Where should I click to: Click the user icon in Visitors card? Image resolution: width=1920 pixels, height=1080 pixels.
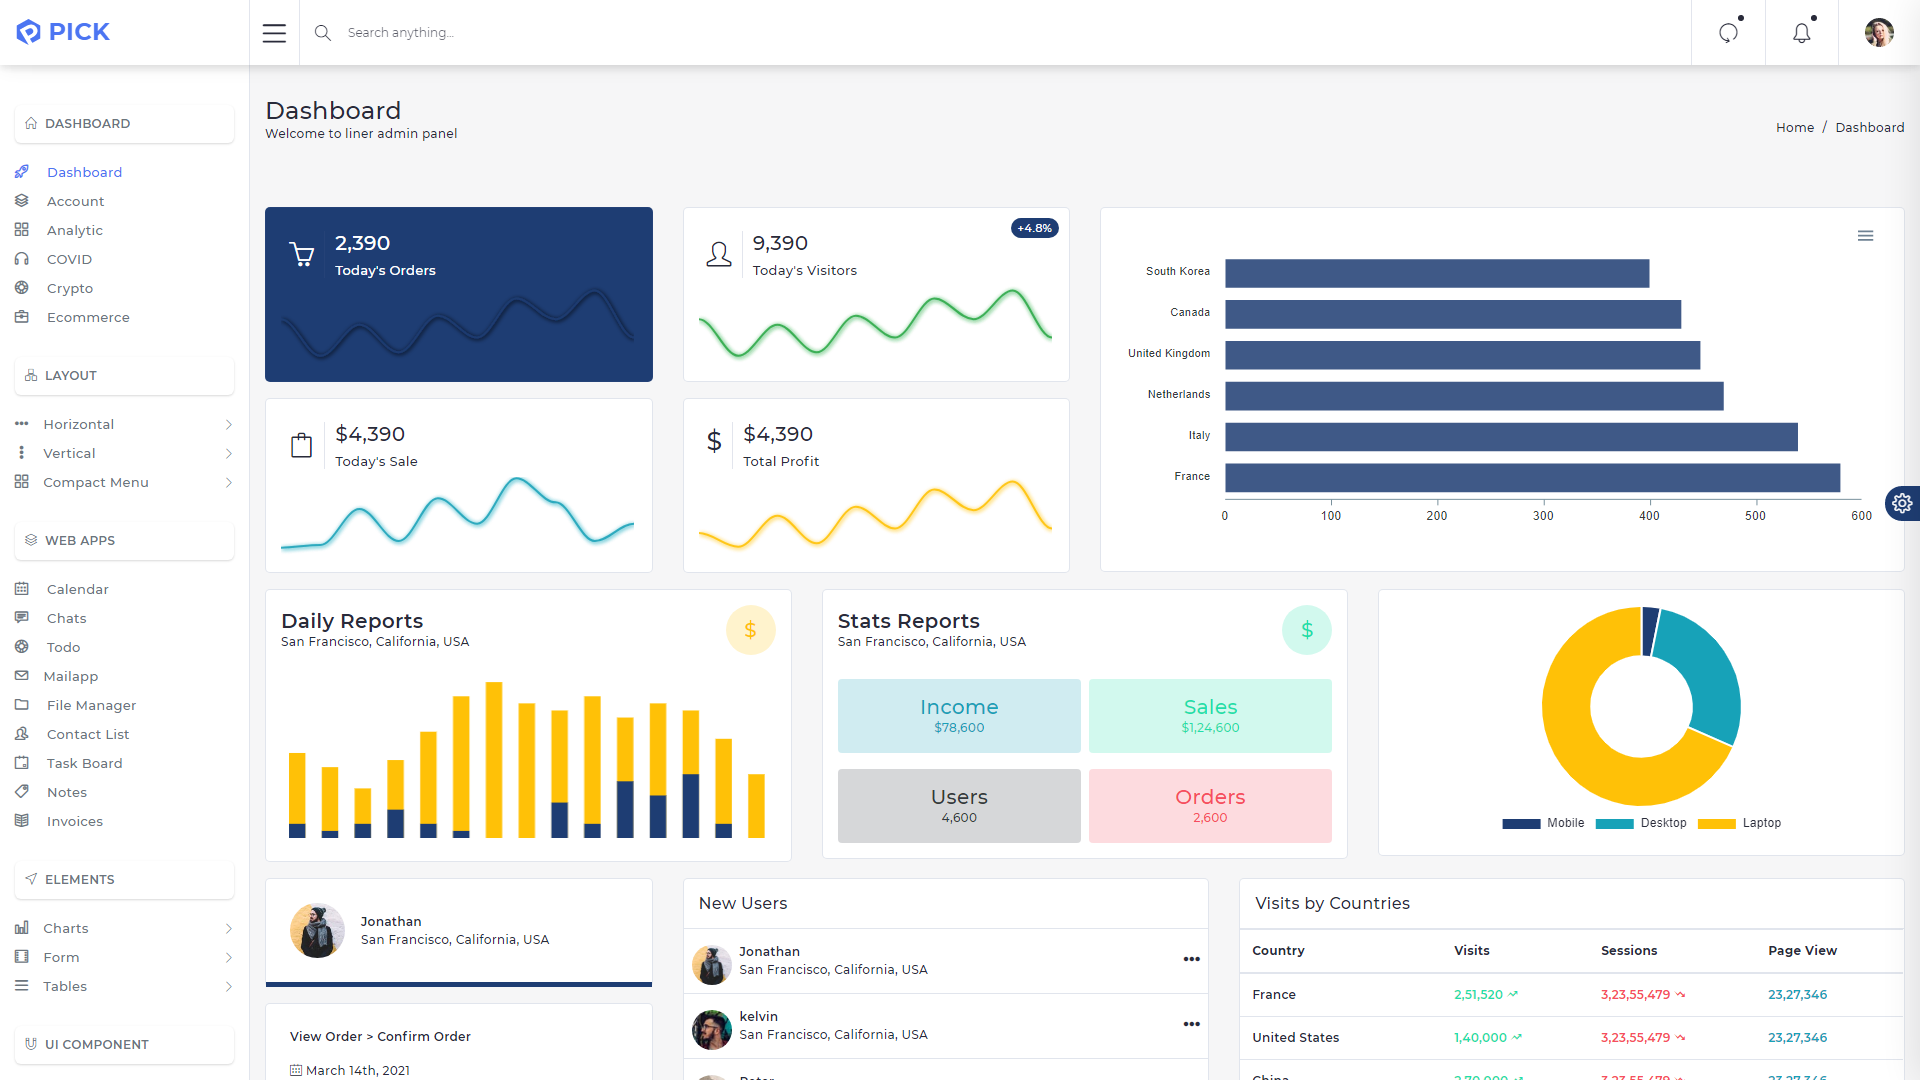(x=718, y=255)
